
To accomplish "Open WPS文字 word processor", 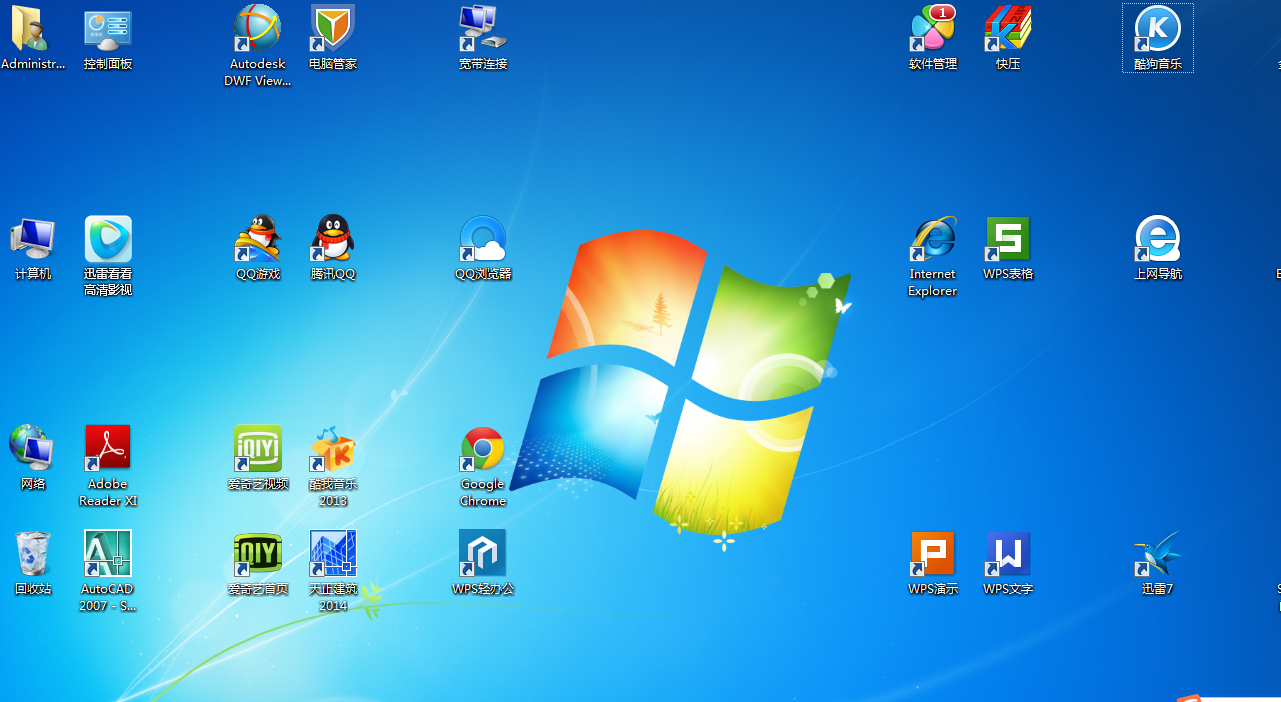I will click(1008, 553).
